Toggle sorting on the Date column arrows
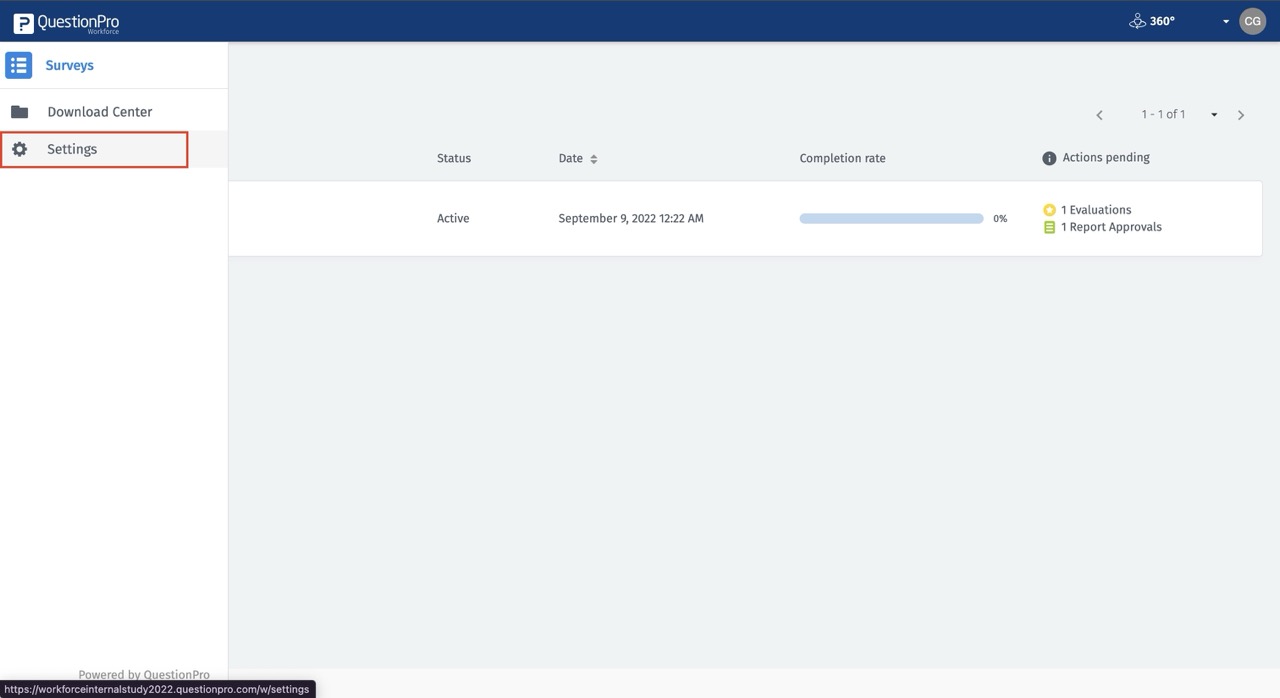The width and height of the screenshot is (1280, 698). tap(593, 158)
